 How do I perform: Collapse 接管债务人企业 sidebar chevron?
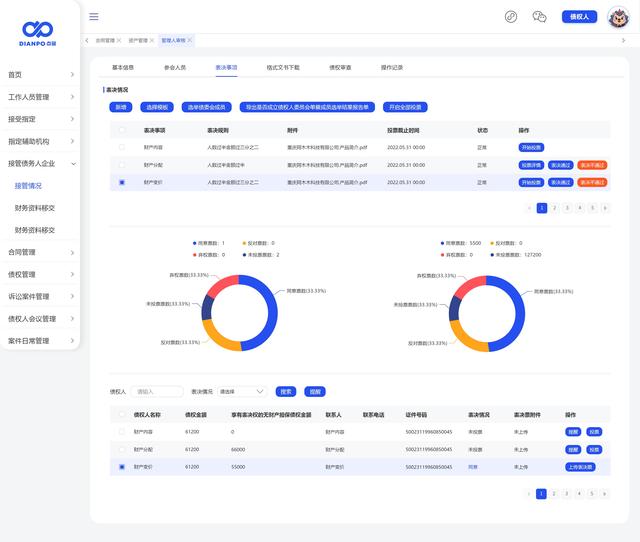(x=73, y=164)
